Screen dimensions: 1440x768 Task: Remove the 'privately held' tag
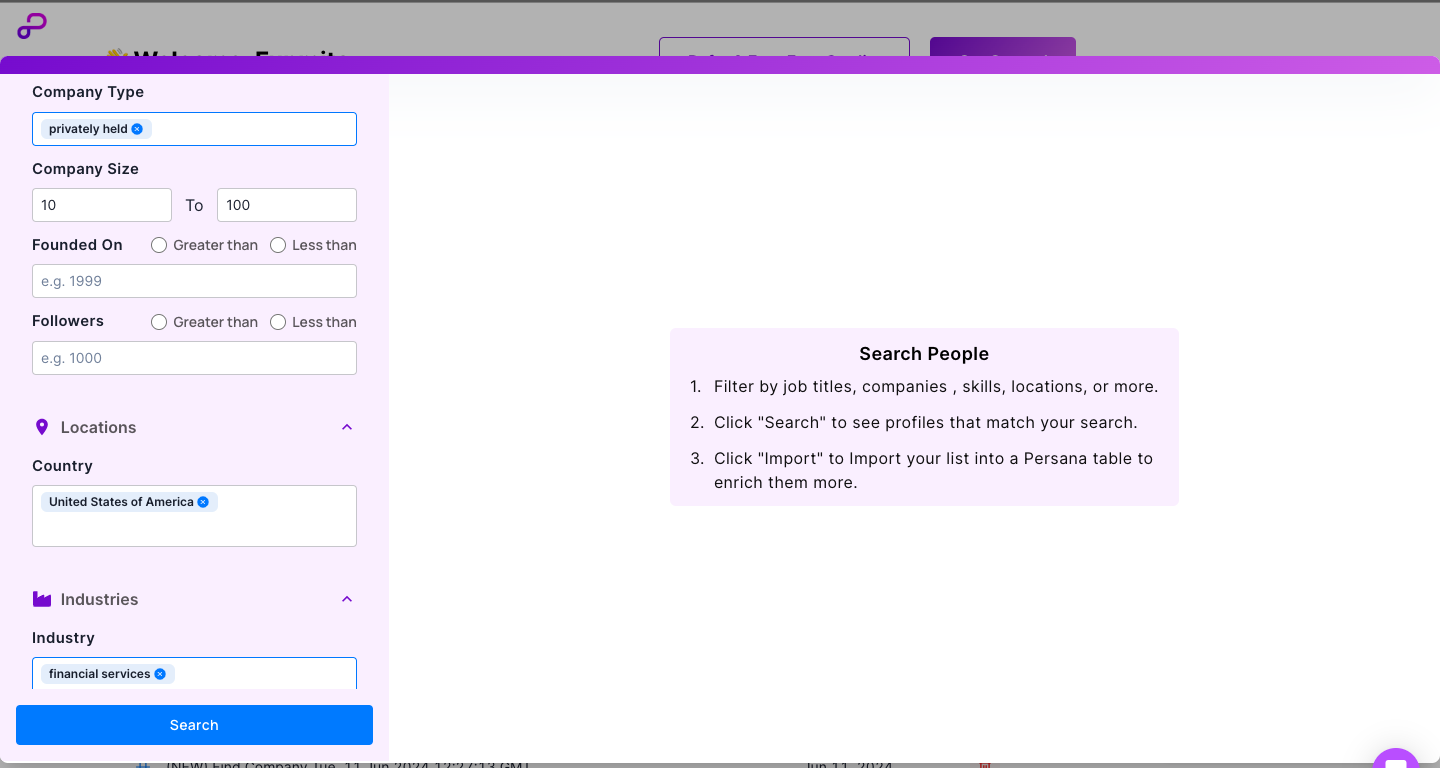pyautogui.click(x=137, y=129)
